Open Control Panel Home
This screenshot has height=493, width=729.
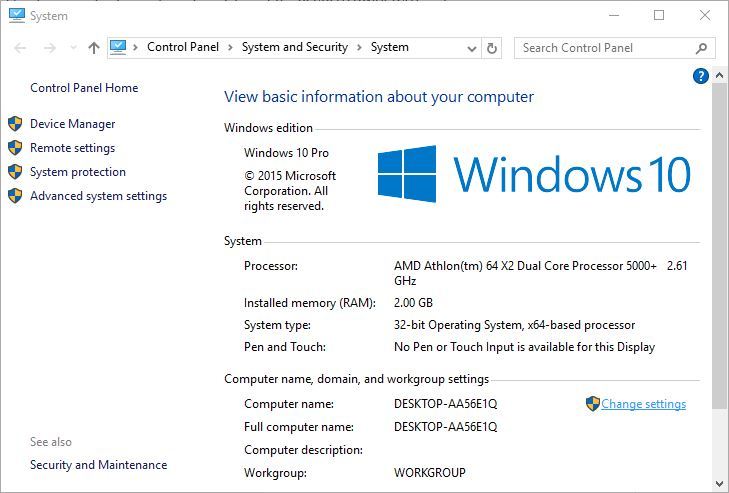pyautogui.click(x=84, y=88)
